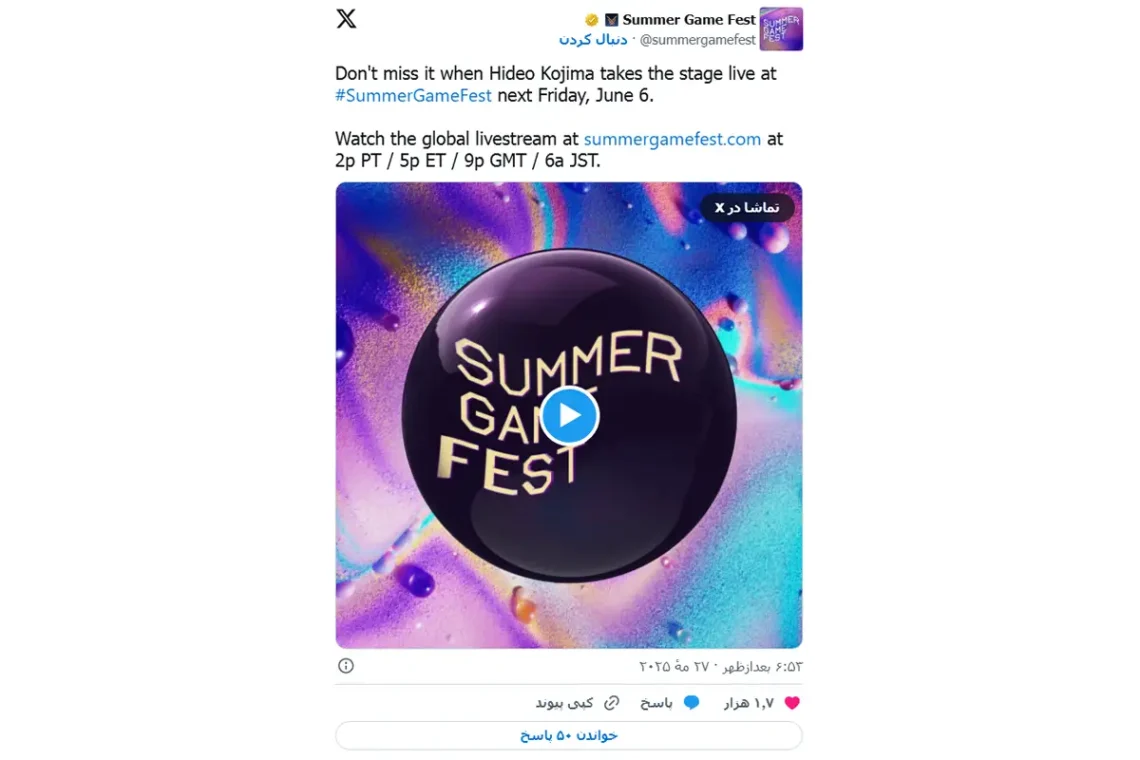The image size is (1140, 760).
Task: Like the tweet with the pink heart icon
Action: click(792, 703)
